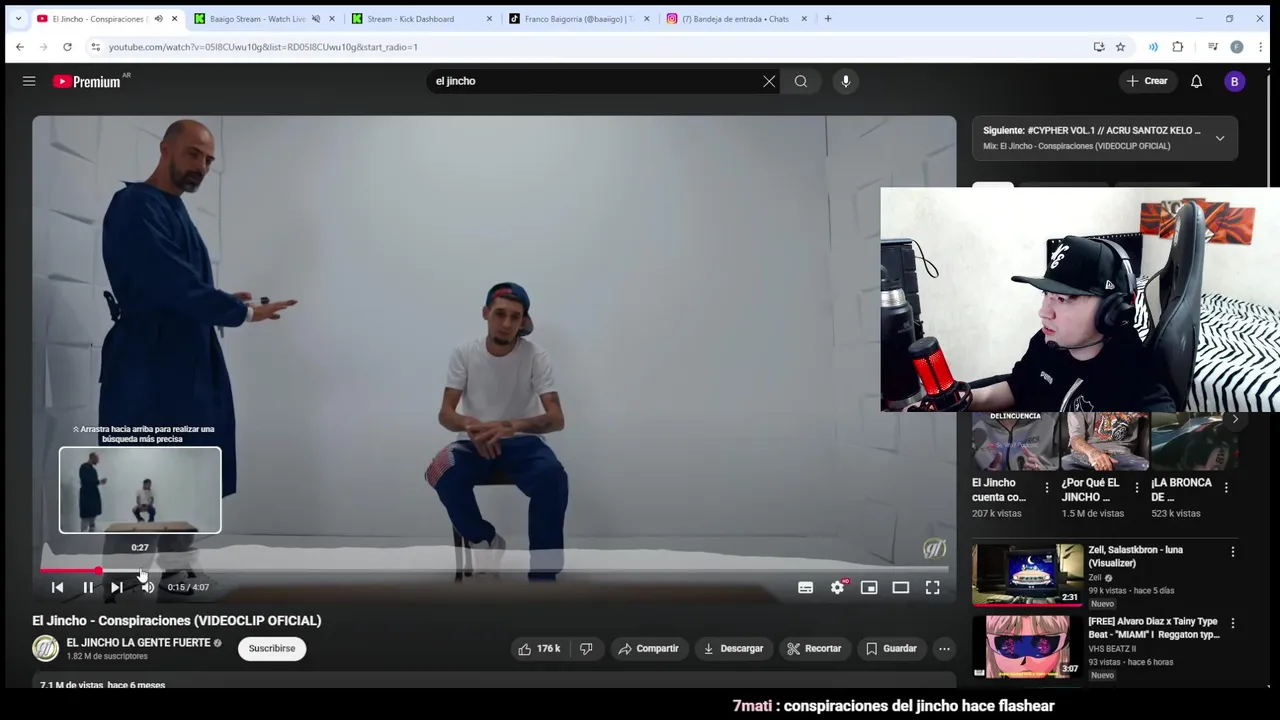Dislike the video with thumbs down
Screen dimensions: 1280x720
tap(586, 649)
